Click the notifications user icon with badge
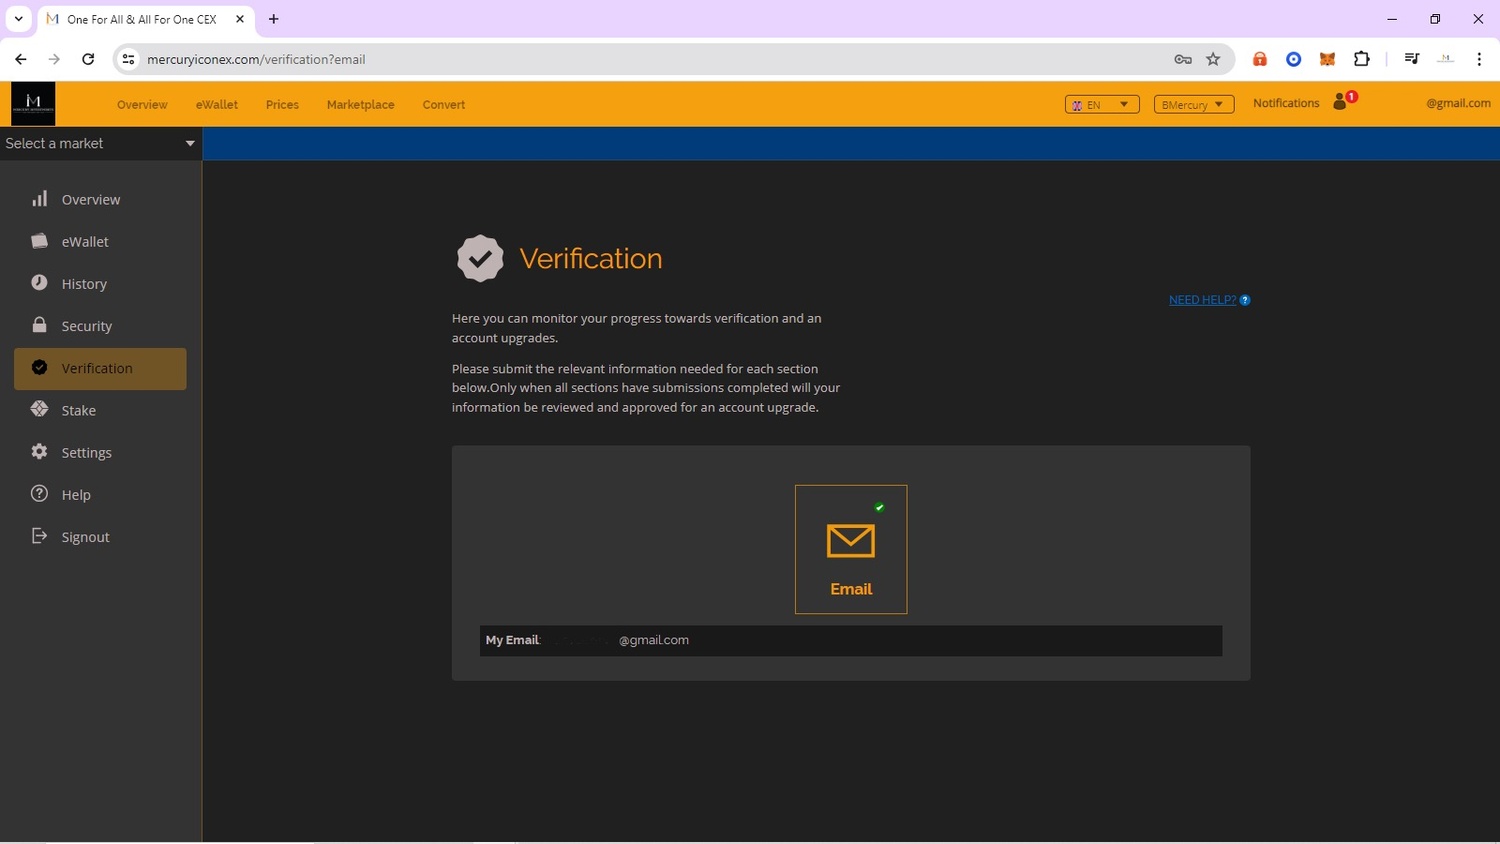Viewport: 1500px width, 844px height. click(1343, 102)
